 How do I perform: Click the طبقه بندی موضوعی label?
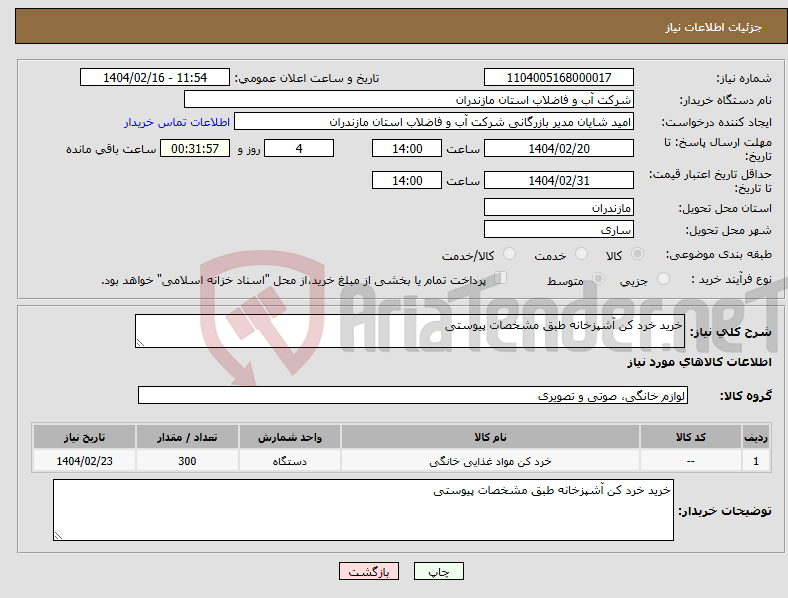pos(719,254)
